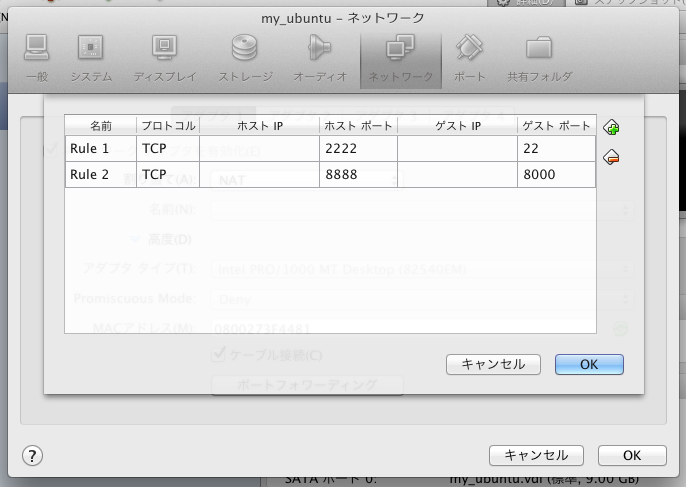Click the ゲスト ポート column header
This screenshot has height=487, width=686.
pyautogui.click(x=556, y=126)
